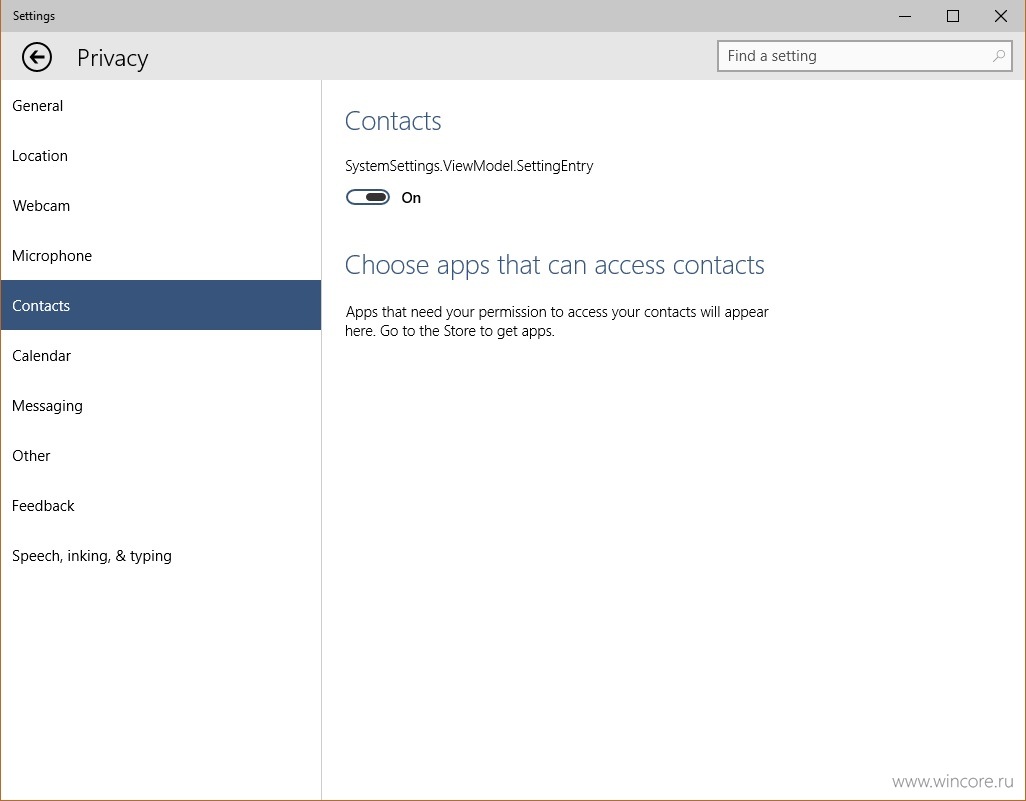Toggle the Contacts access switch off
Screen dimensions: 1026x801
click(x=368, y=198)
